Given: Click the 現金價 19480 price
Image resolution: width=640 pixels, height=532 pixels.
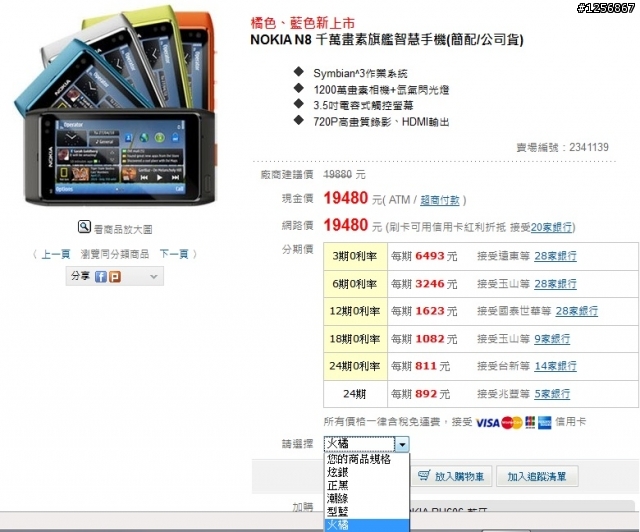Looking at the screenshot, I should (x=346, y=198).
